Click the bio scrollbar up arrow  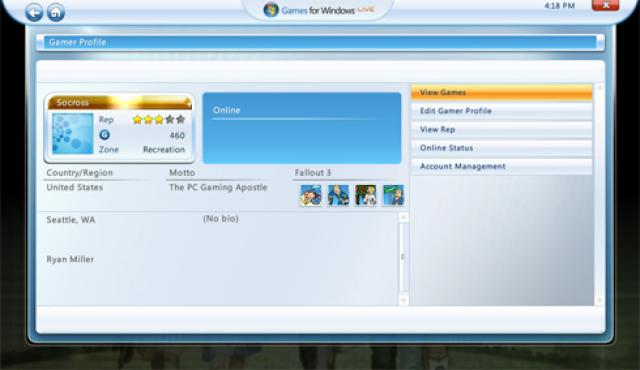[x=403, y=217]
